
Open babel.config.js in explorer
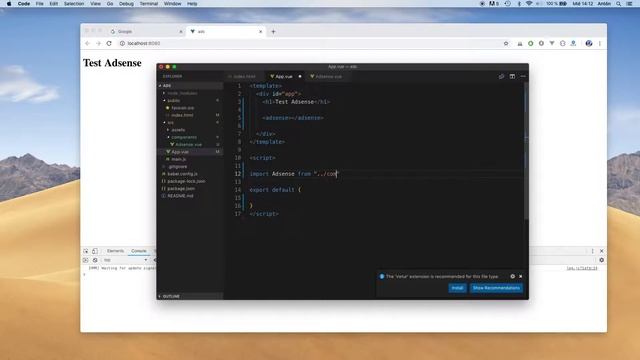[x=190, y=174]
